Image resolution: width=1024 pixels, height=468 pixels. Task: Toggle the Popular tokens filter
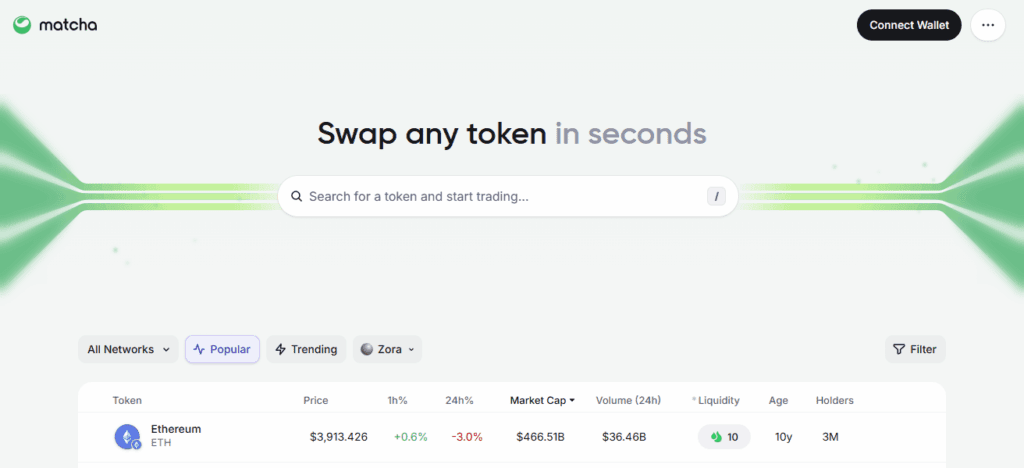(222, 349)
